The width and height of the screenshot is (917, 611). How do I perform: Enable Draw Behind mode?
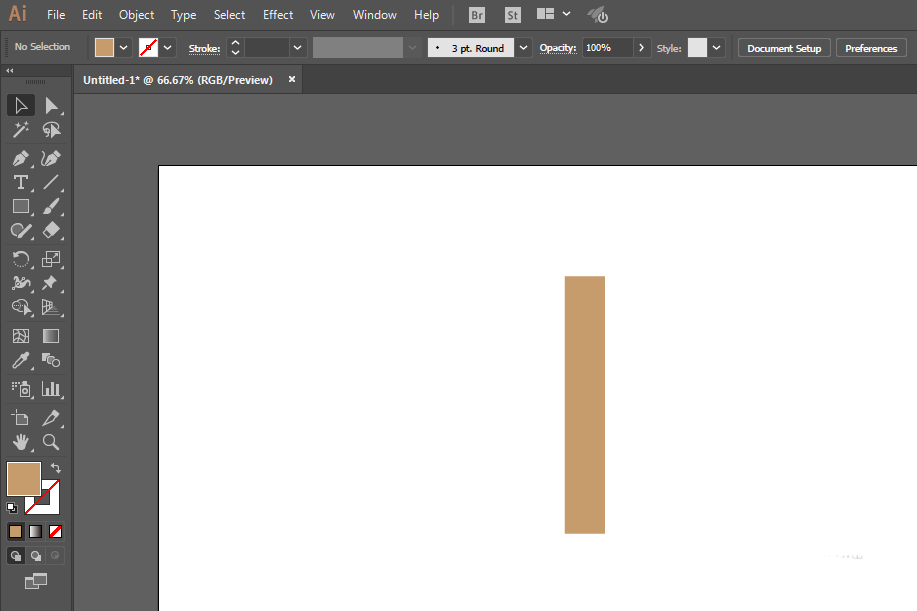36,555
